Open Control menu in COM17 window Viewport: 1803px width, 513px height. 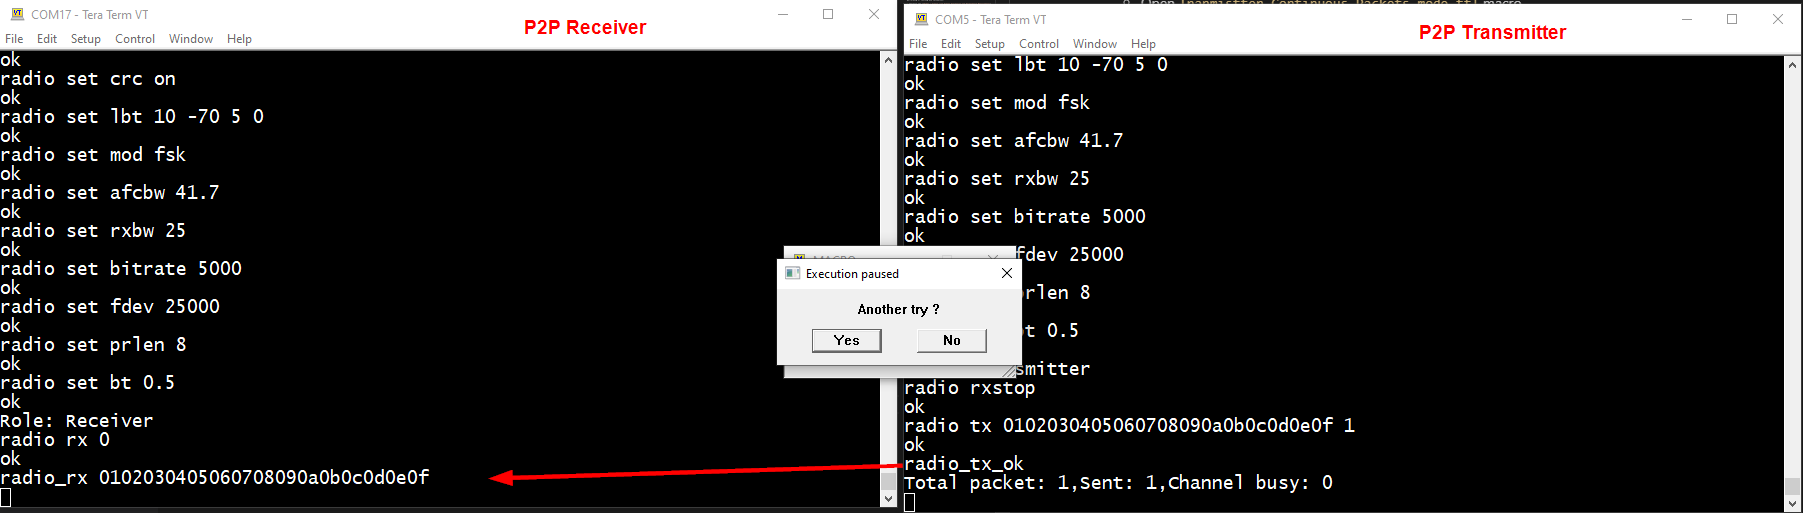coord(135,39)
